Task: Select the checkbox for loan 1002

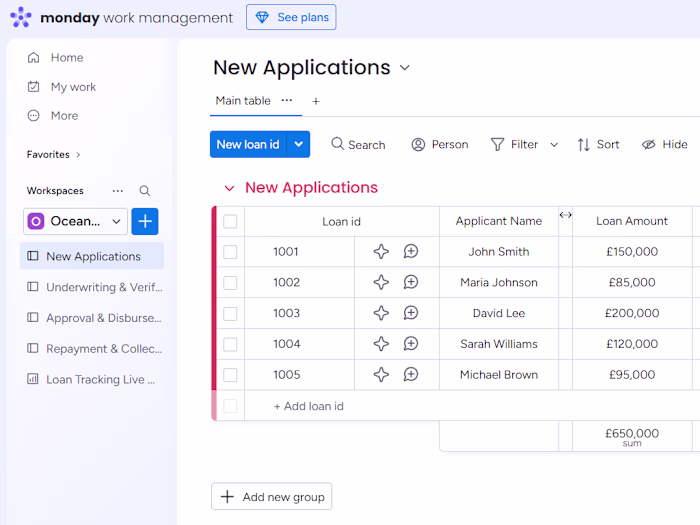Action: tap(230, 283)
